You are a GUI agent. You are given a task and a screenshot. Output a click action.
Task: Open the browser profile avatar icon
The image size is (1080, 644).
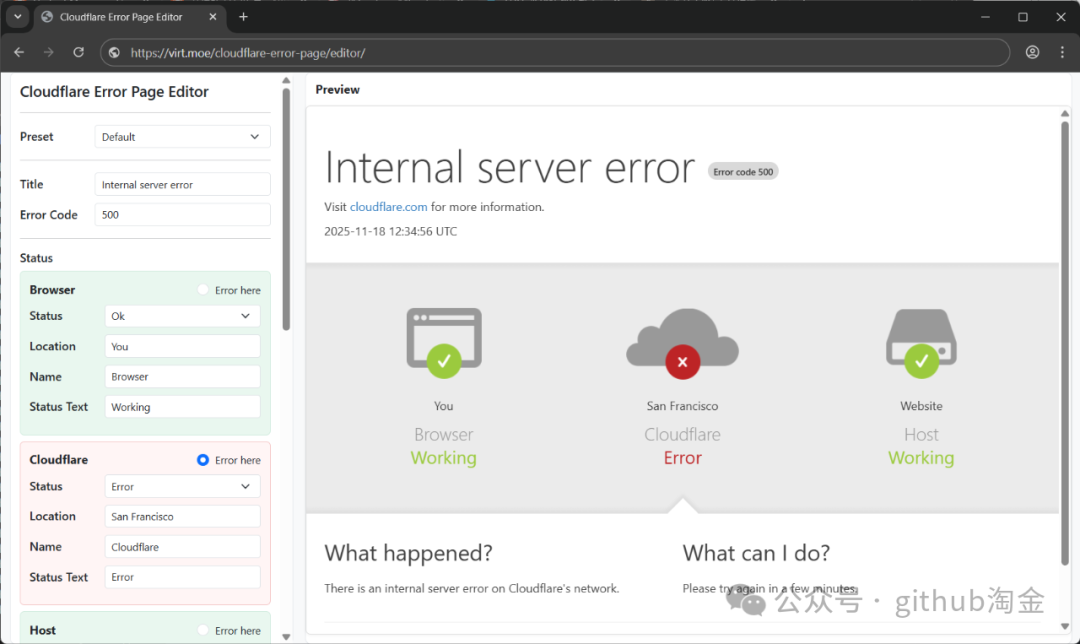[x=1032, y=52]
